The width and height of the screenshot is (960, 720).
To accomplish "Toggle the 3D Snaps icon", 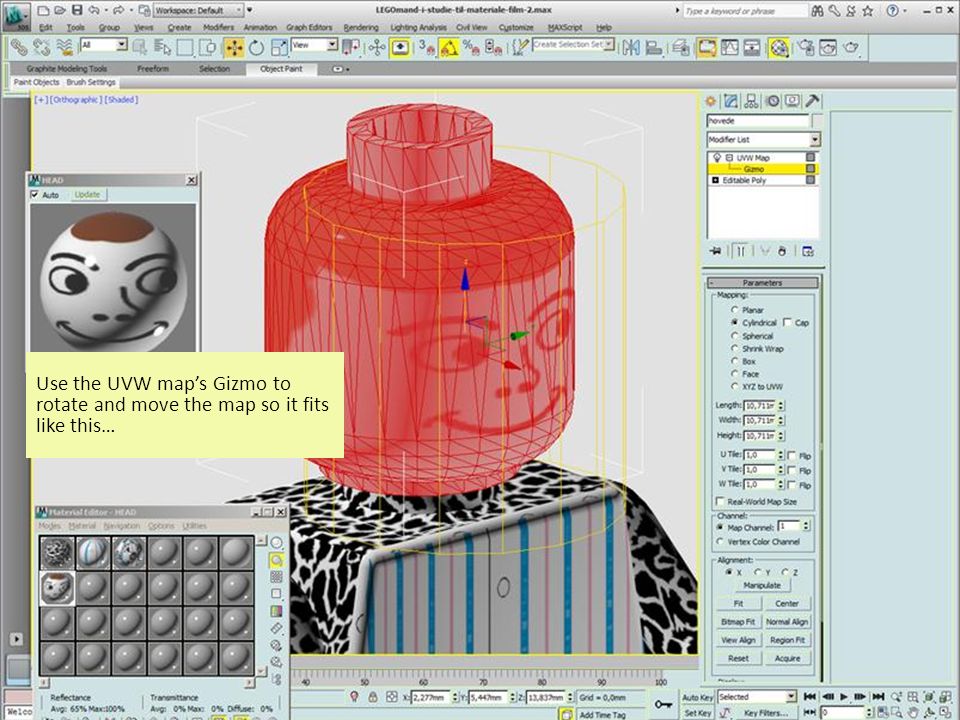I will [426, 47].
